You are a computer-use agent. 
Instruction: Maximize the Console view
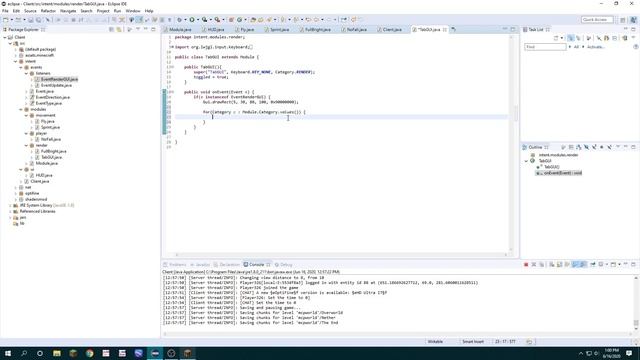click(x=633, y=264)
